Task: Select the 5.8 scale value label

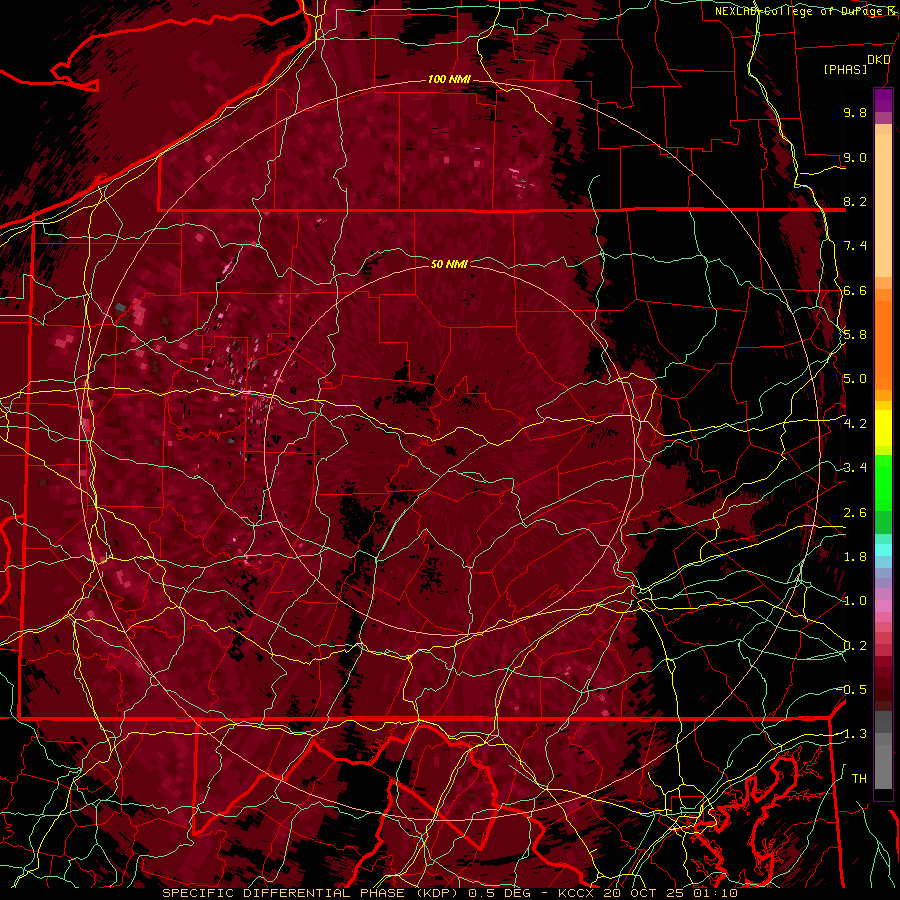Action: tap(855, 335)
